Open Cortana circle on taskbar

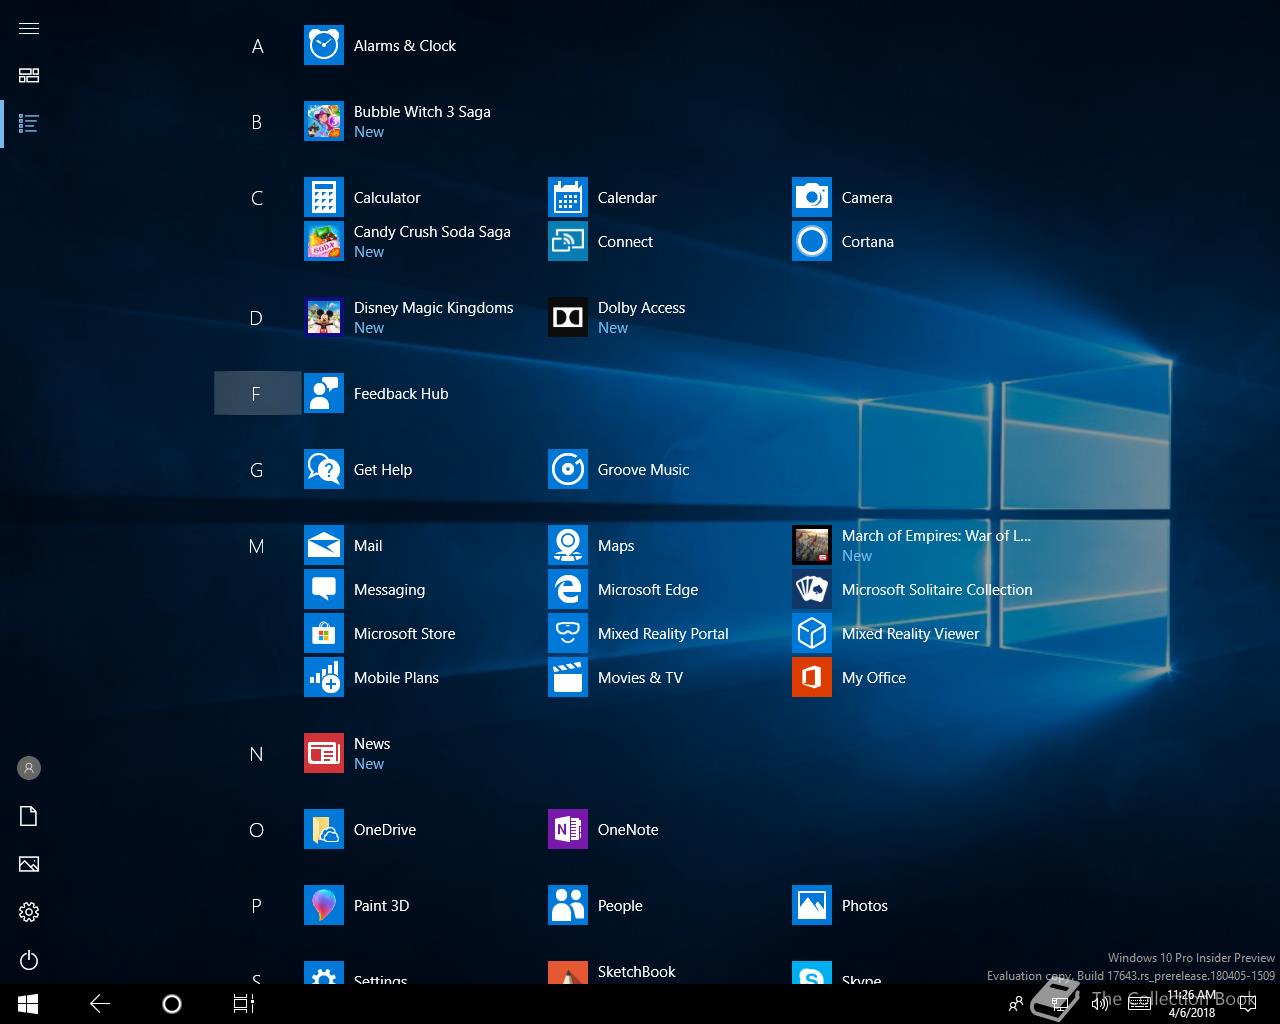tap(172, 1004)
